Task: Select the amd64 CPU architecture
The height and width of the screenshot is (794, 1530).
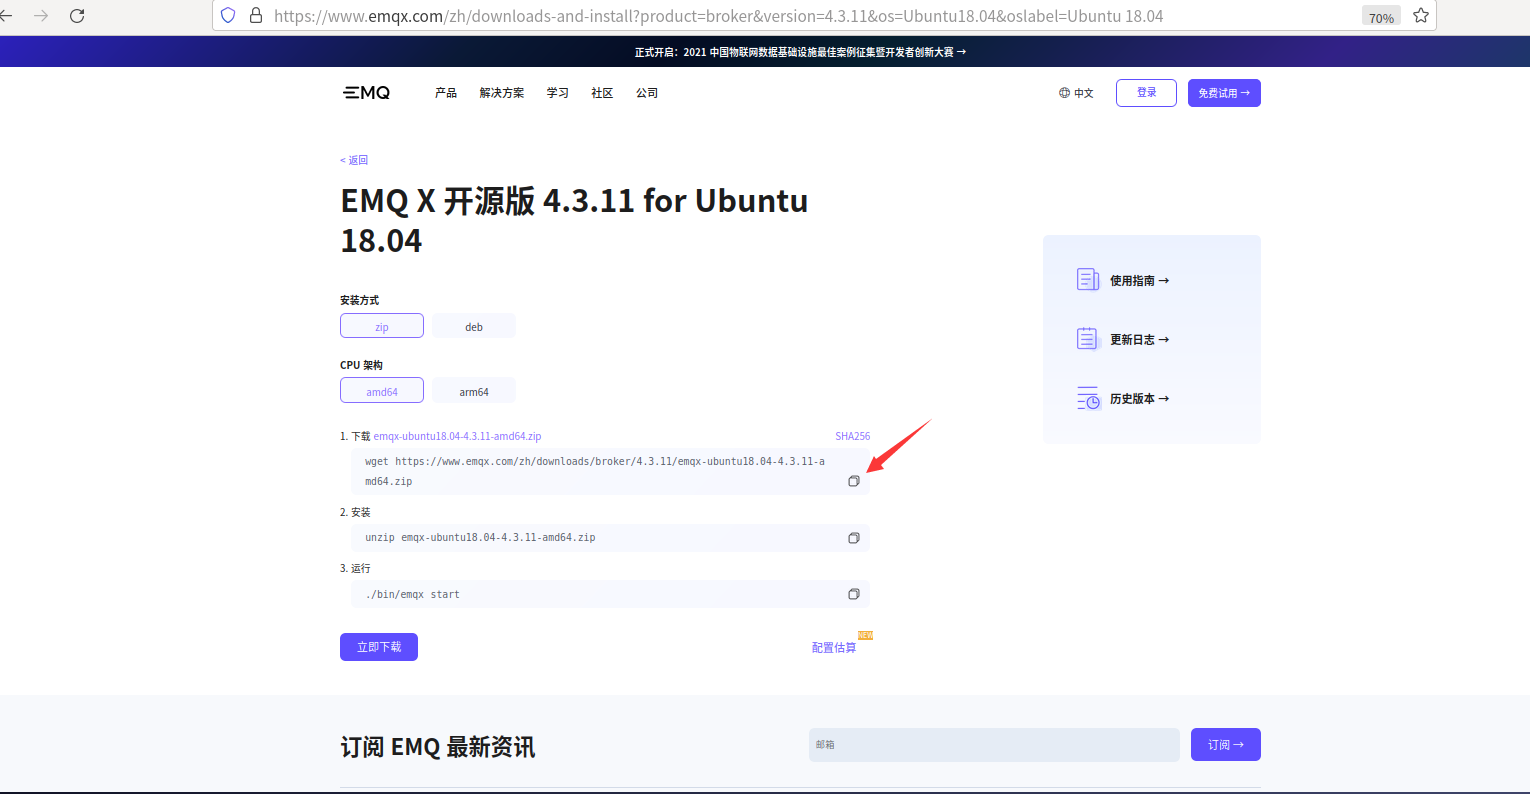Action: 382,391
